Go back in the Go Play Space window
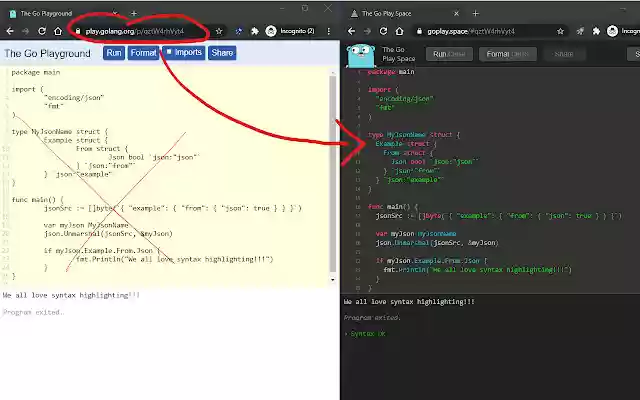Image resolution: width=640 pixels, height=400 pixels. coord(351,31)
